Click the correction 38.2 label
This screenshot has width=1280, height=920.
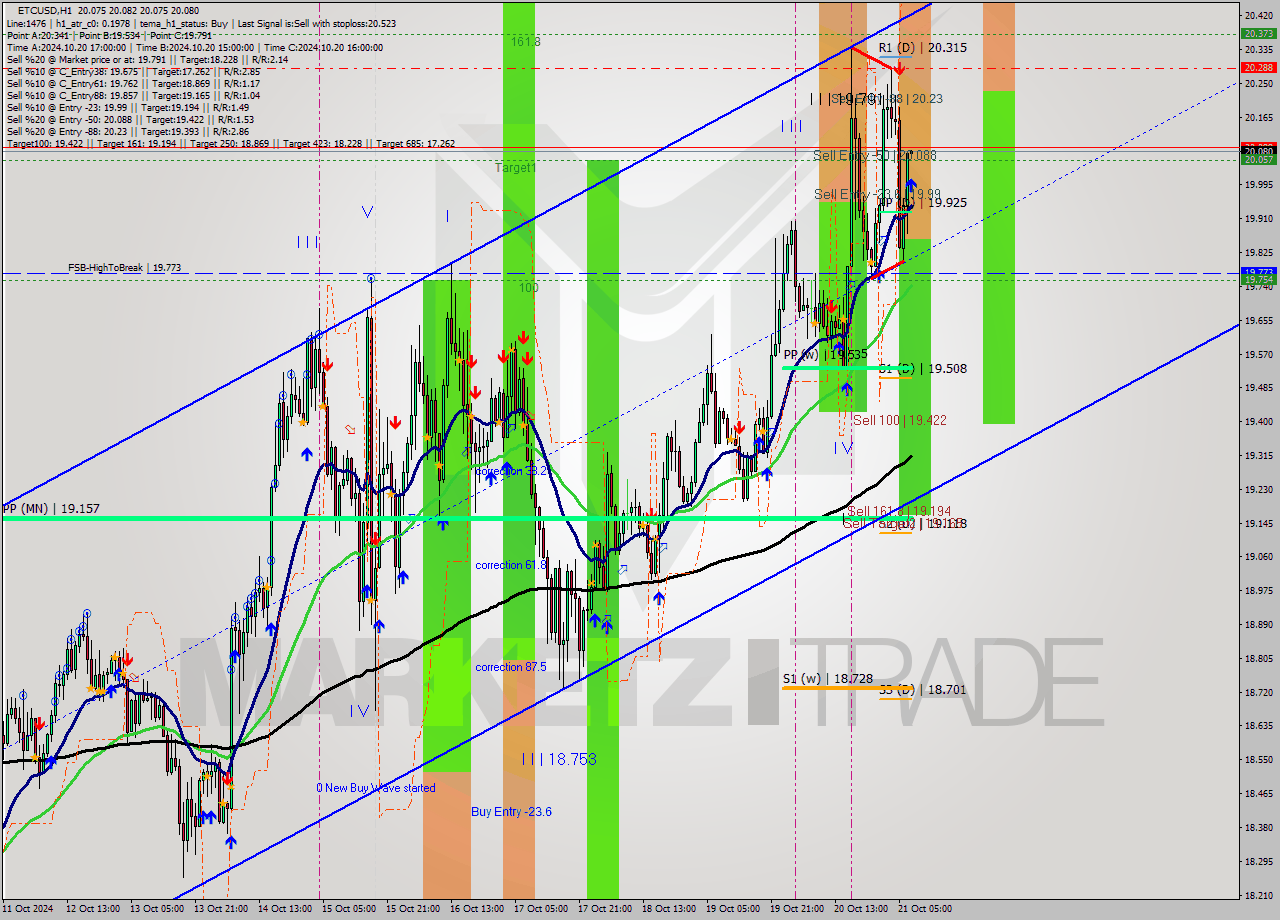point(511,471)
